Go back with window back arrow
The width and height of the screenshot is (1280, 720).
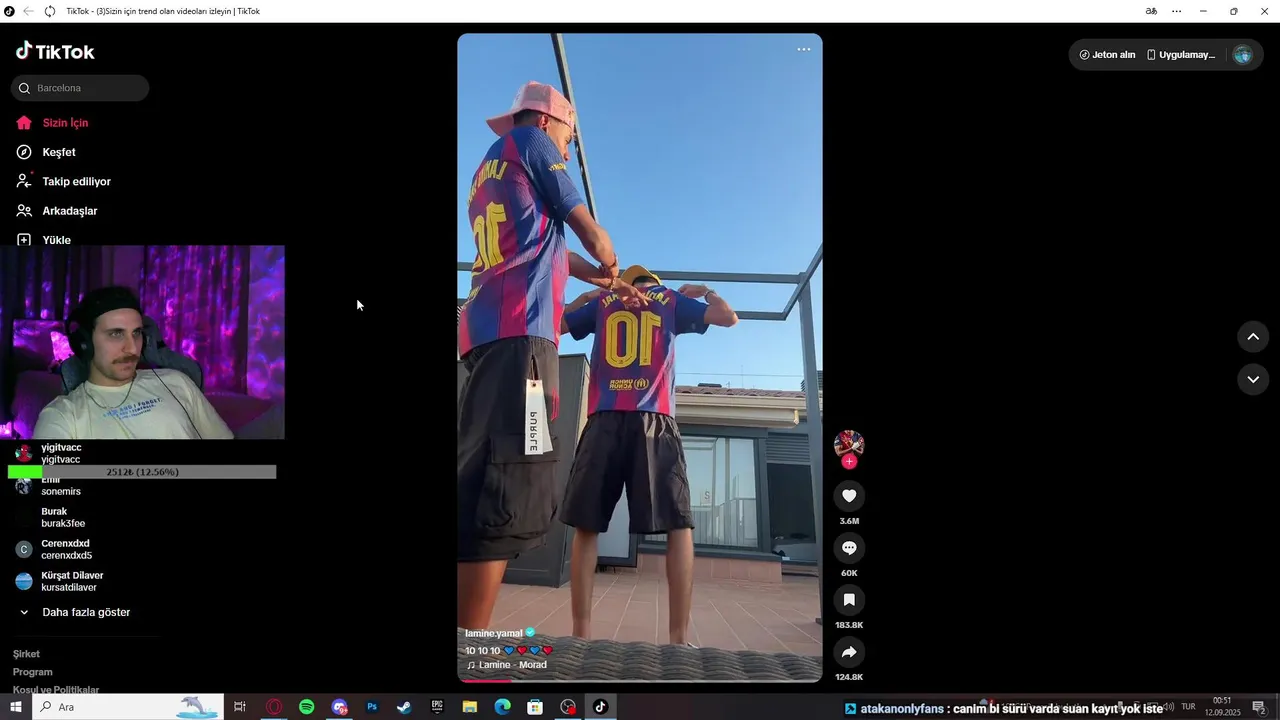coord(28,11)
